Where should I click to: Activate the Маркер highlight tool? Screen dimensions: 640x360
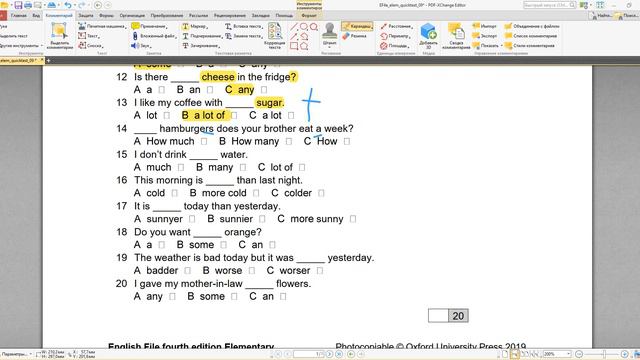point(195,26)
